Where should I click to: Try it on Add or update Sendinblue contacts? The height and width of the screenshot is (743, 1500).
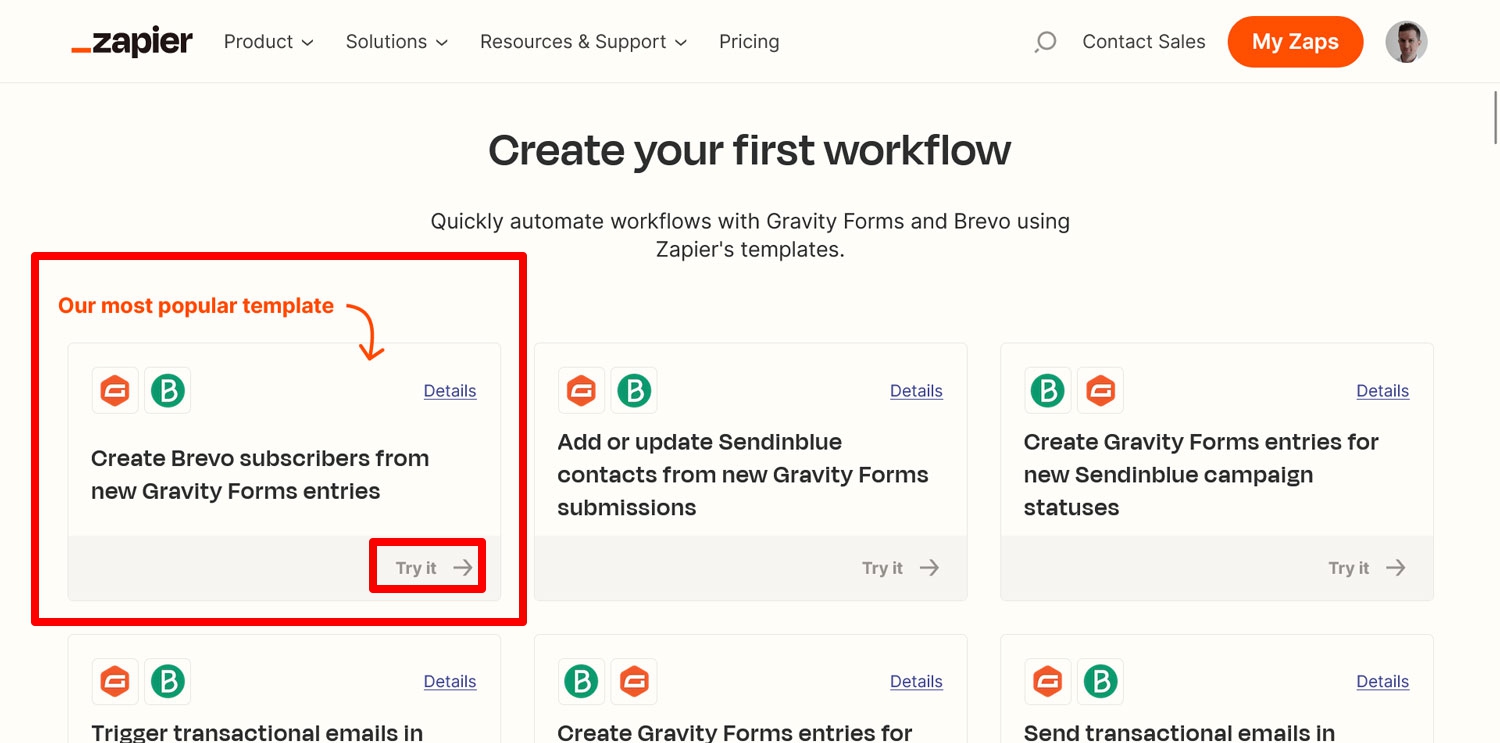coord(901,568)
